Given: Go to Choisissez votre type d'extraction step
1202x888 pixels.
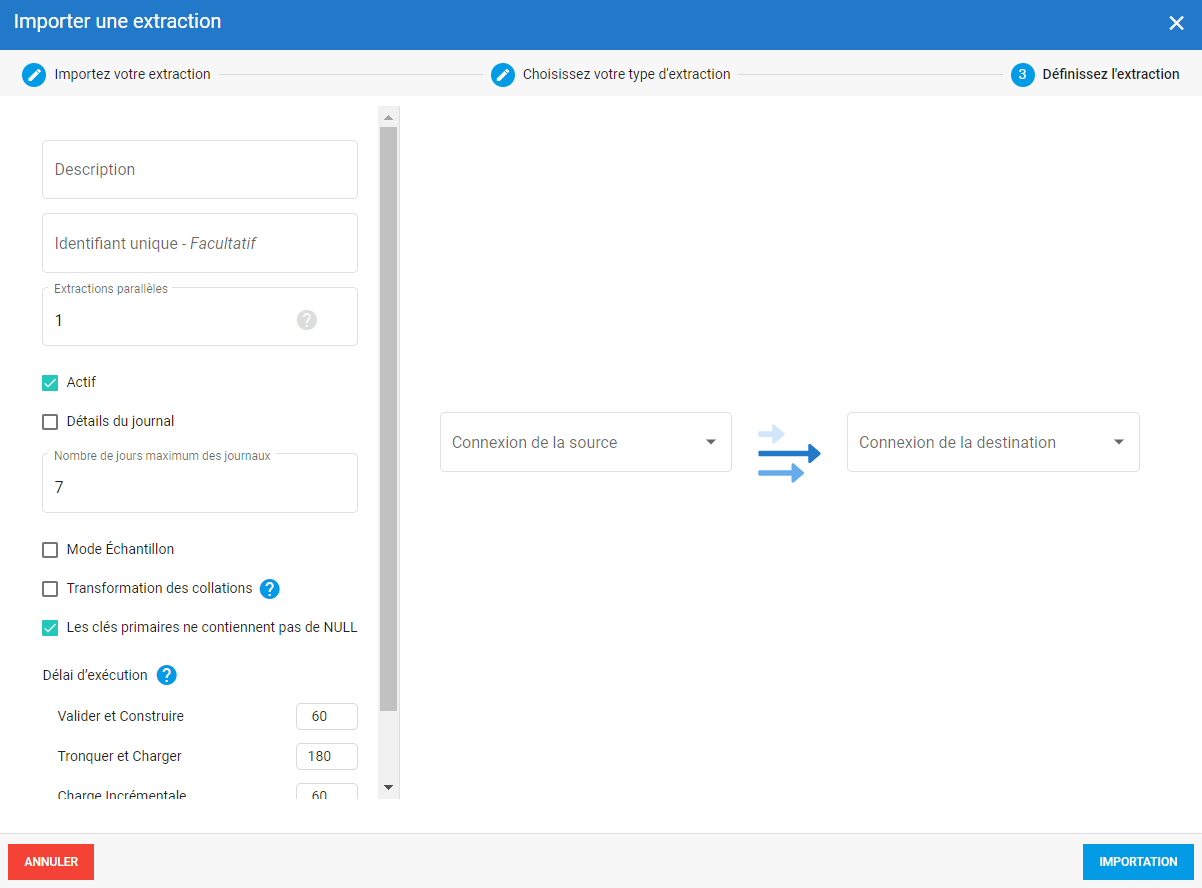Looking at the screenshot, I should pos(626,75).
